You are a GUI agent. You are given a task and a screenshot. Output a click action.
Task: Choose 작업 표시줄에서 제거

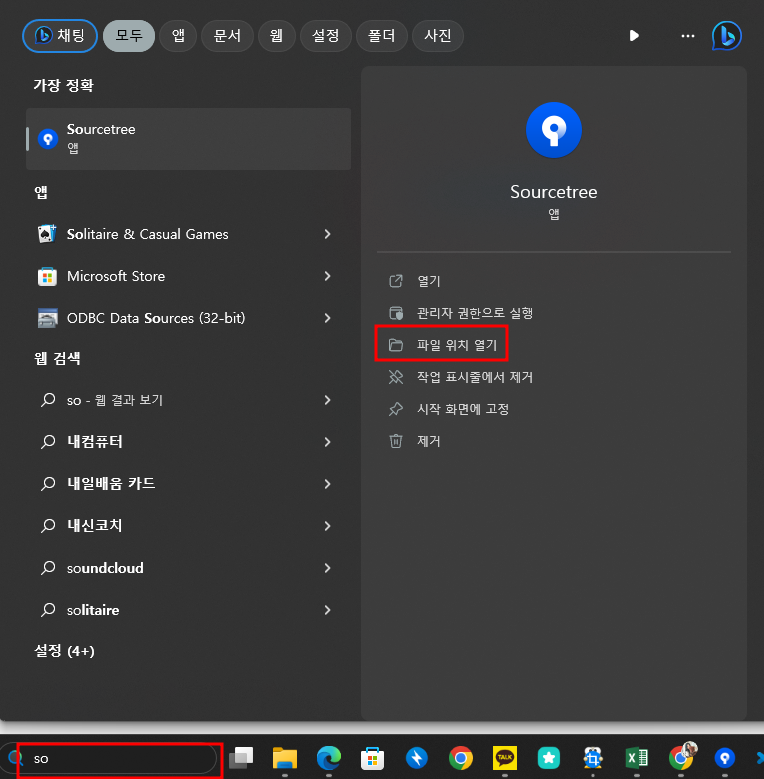coord(474,377)
